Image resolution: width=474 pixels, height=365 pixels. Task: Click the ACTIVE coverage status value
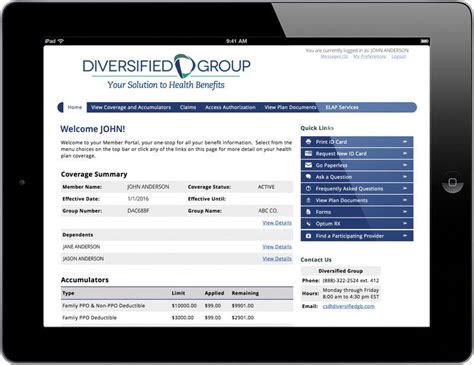click(x=266, y=187)
